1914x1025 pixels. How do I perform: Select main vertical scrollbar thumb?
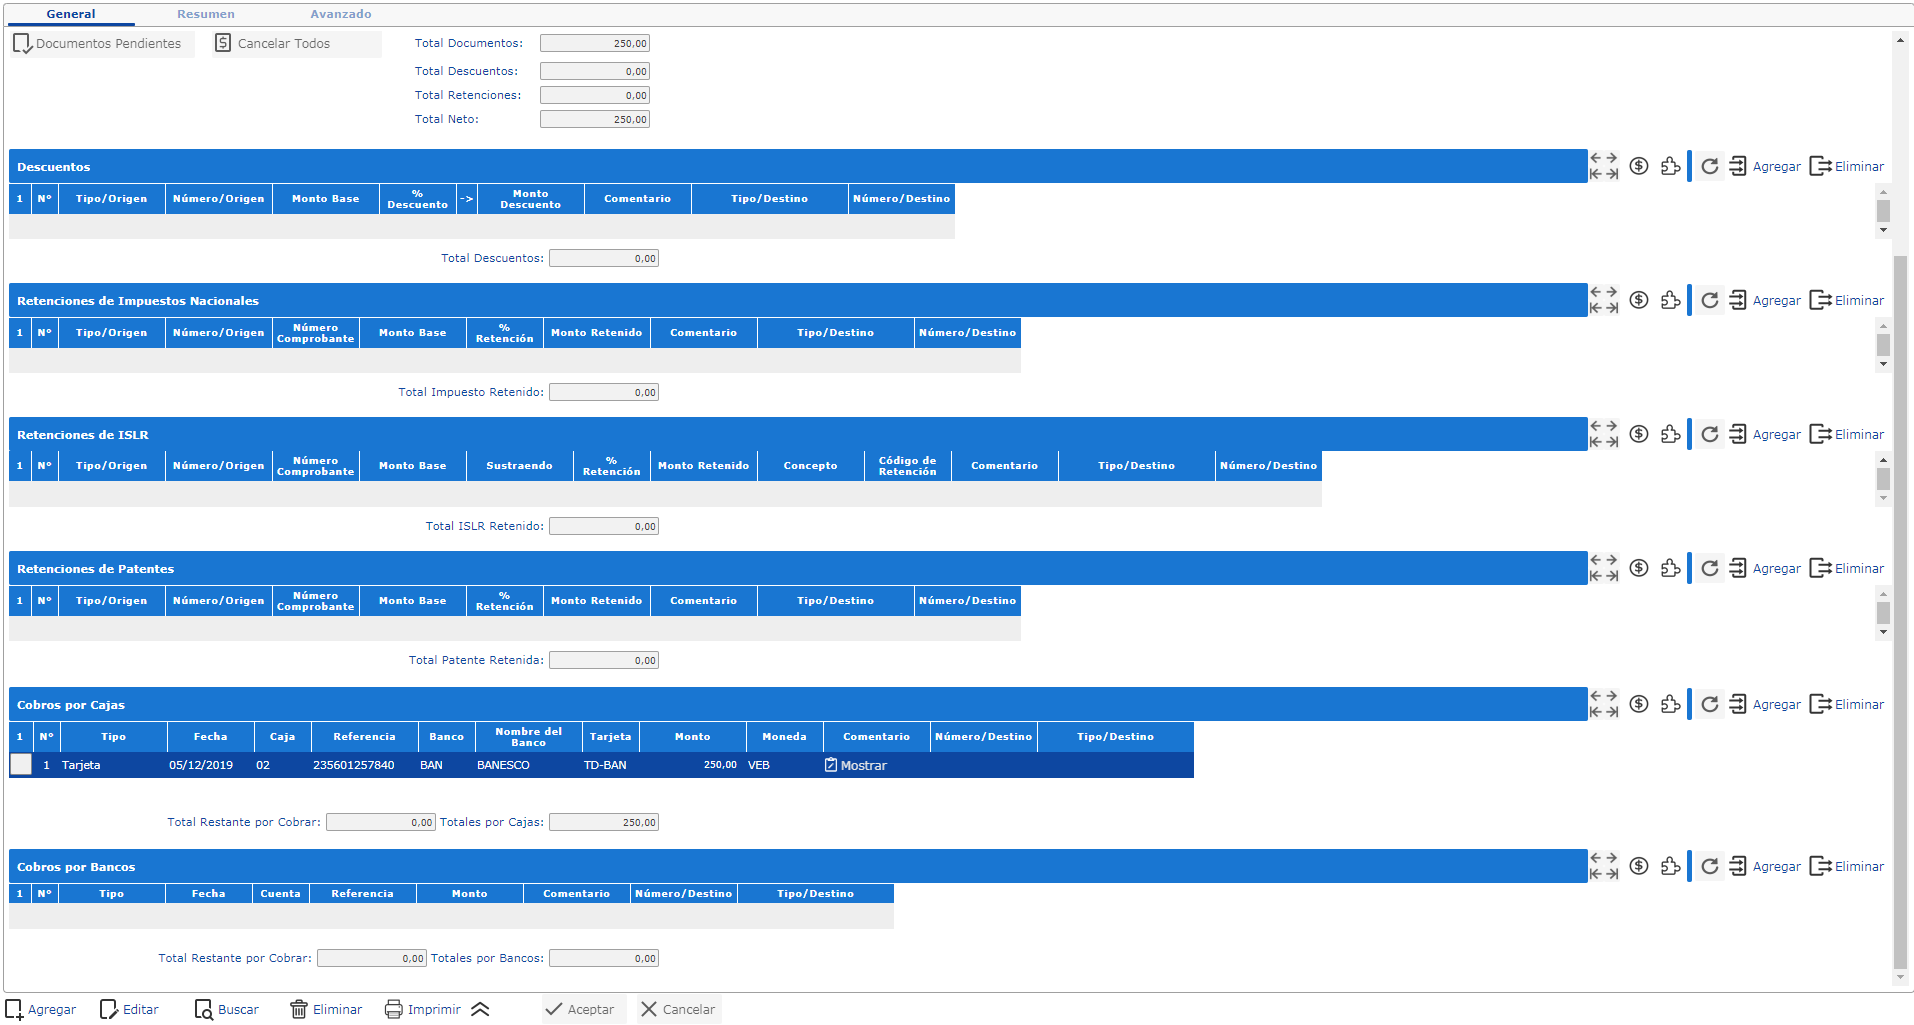[x=1900, y=612]
